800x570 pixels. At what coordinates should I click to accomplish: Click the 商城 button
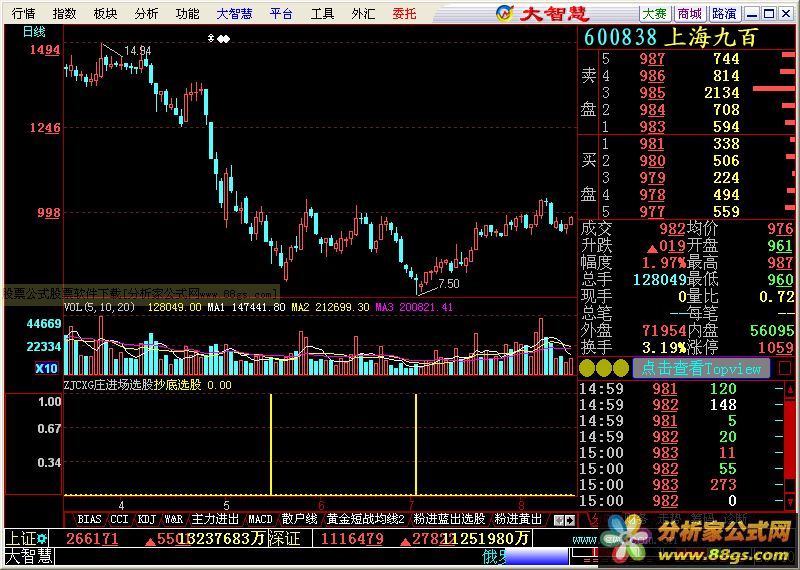[x=690, y=14]
